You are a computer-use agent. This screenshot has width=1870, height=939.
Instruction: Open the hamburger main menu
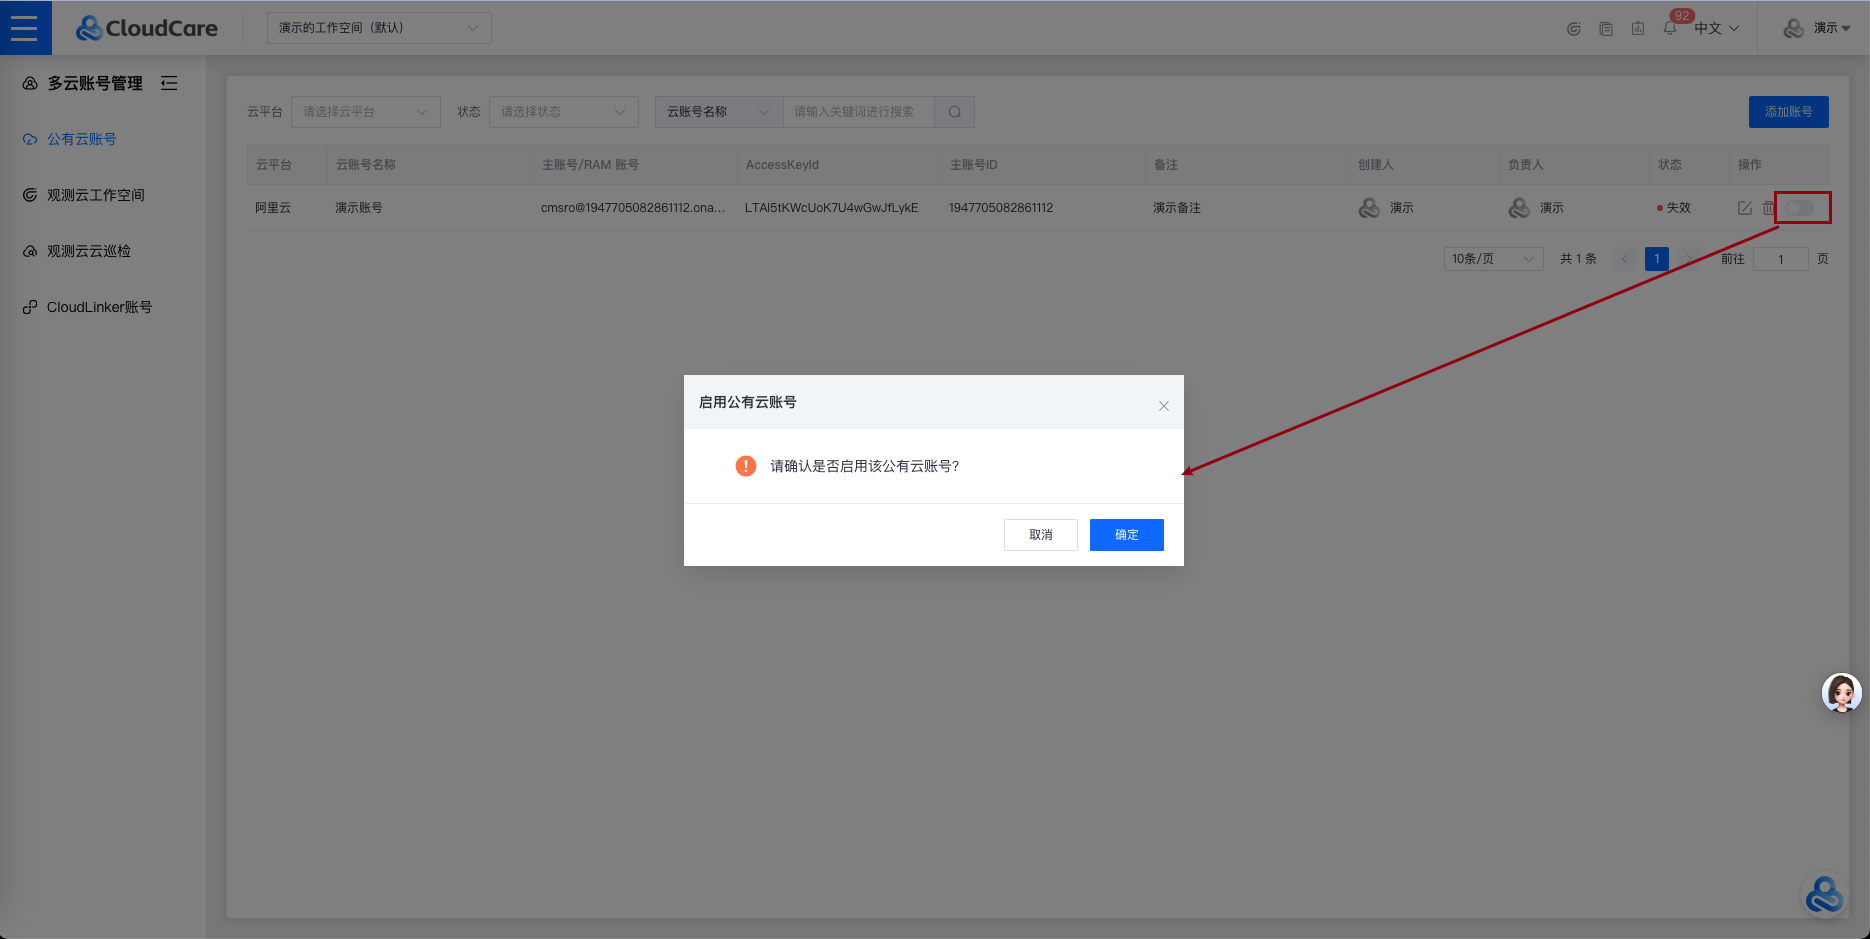coord(25,28)
